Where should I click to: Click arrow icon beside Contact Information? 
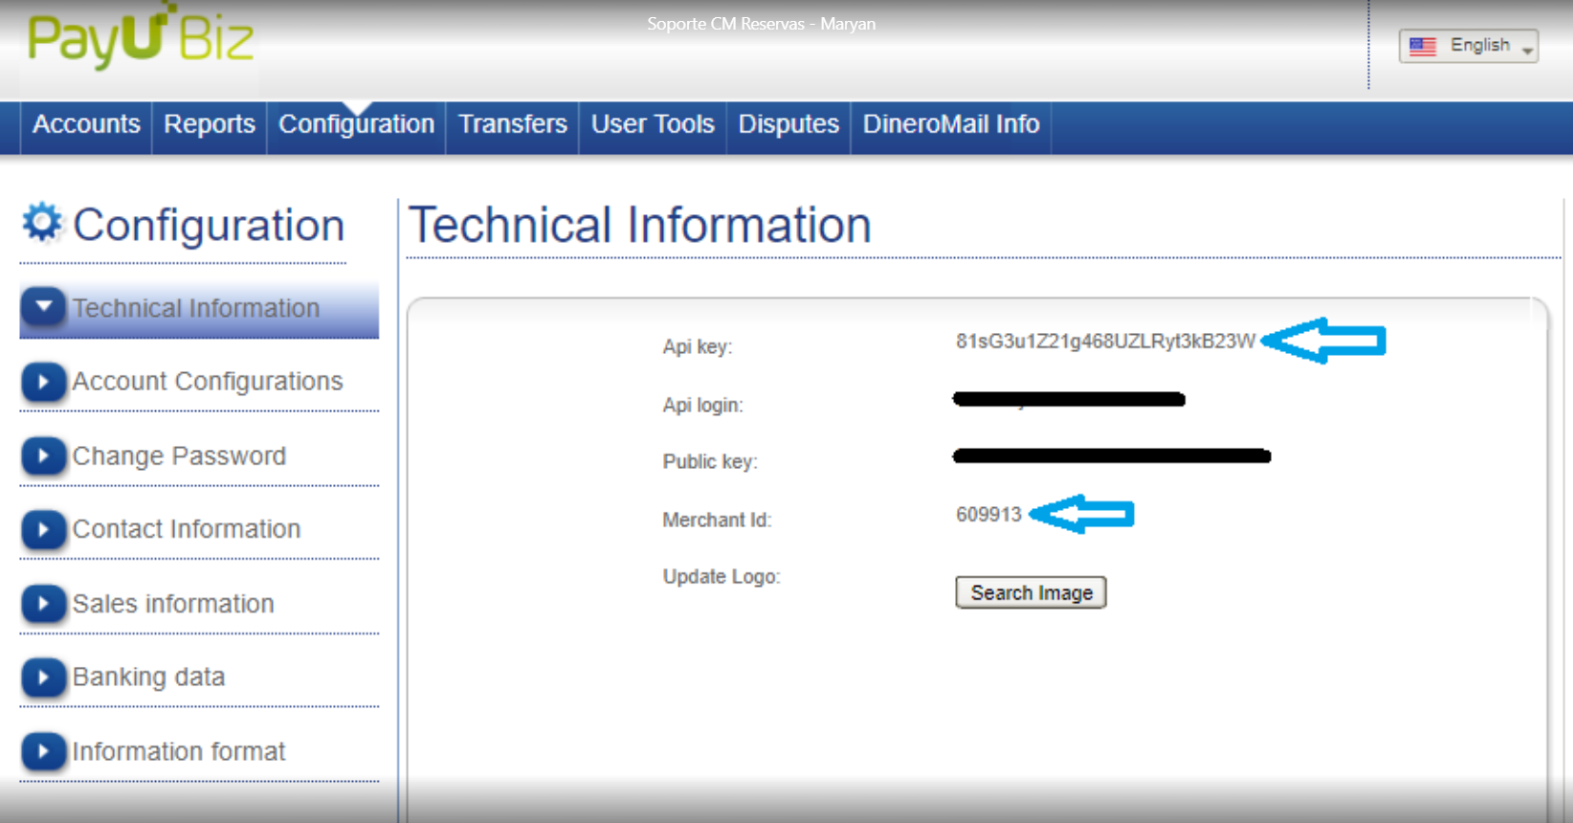(43, 529)
